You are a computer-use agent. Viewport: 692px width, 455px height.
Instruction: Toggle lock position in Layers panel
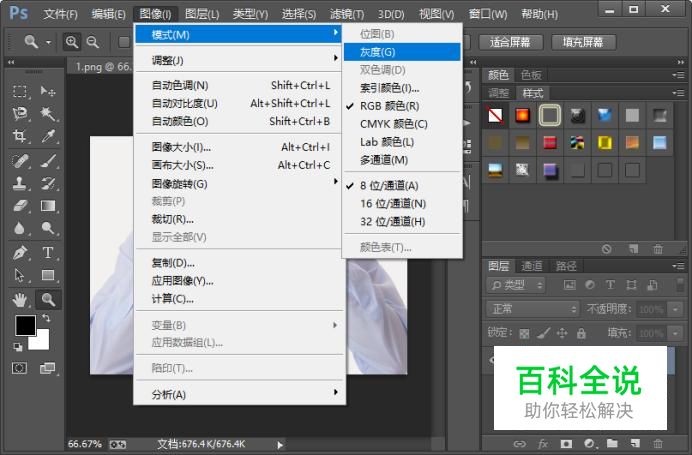pos(562,333)
